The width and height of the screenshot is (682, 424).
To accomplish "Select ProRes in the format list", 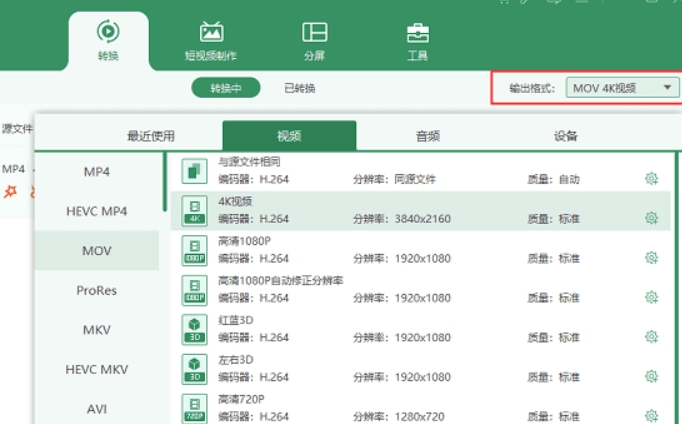I will (x=97, y=290).
